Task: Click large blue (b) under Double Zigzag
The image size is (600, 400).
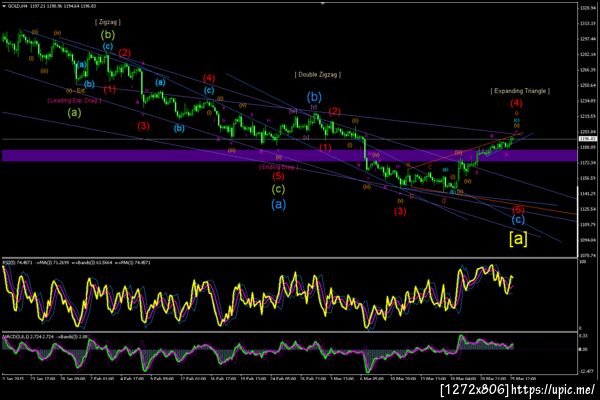Action: [x=314, y=97]
